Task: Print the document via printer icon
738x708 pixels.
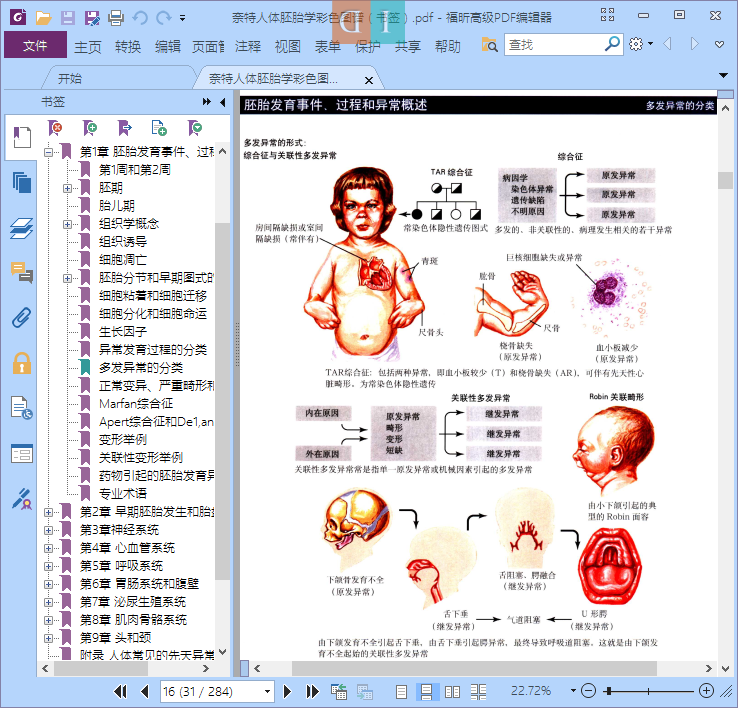Action: 116,18
